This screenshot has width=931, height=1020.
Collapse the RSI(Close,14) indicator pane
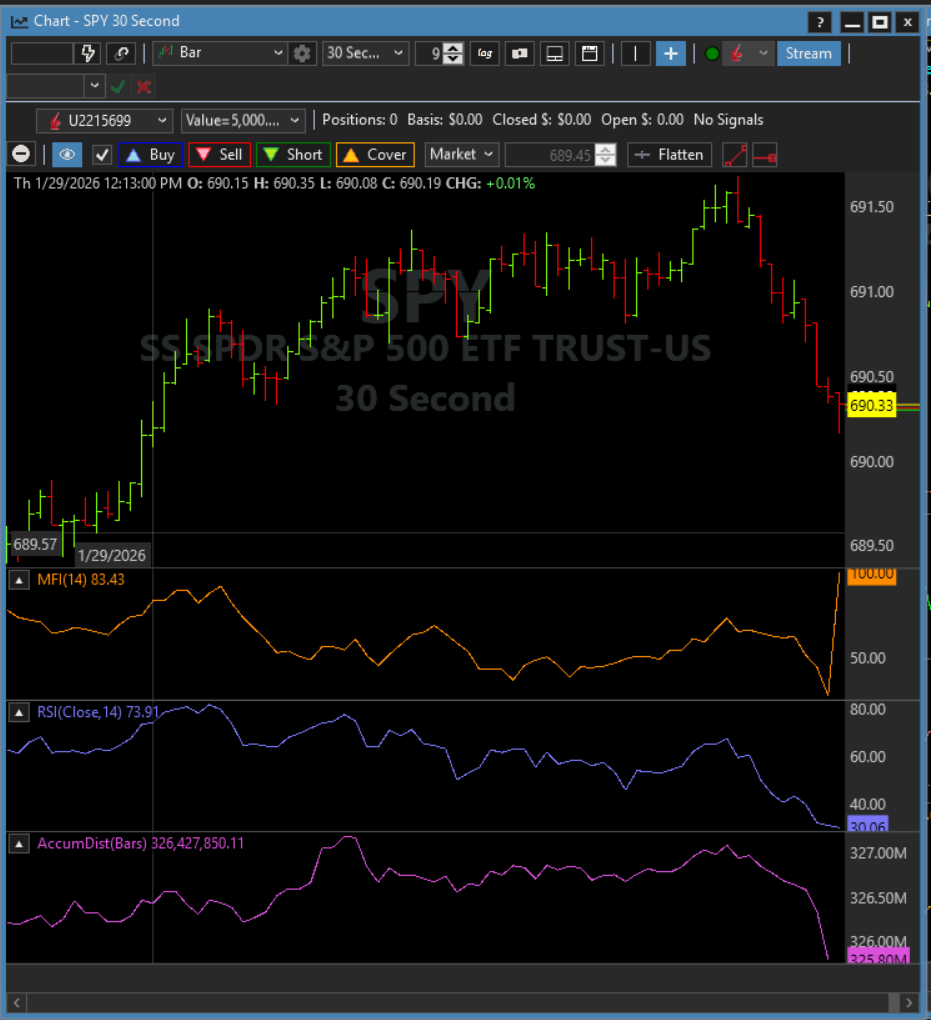(x=19, y=712)
